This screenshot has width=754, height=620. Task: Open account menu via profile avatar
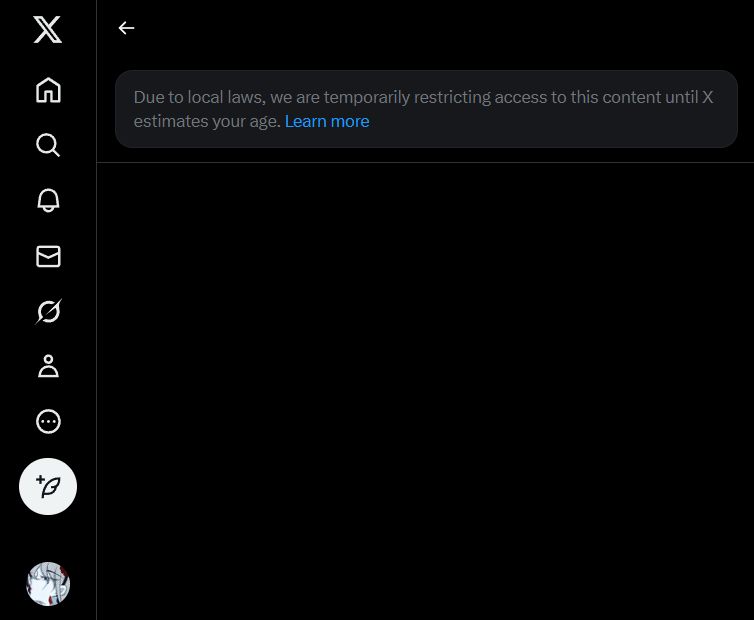coord(48,584)
